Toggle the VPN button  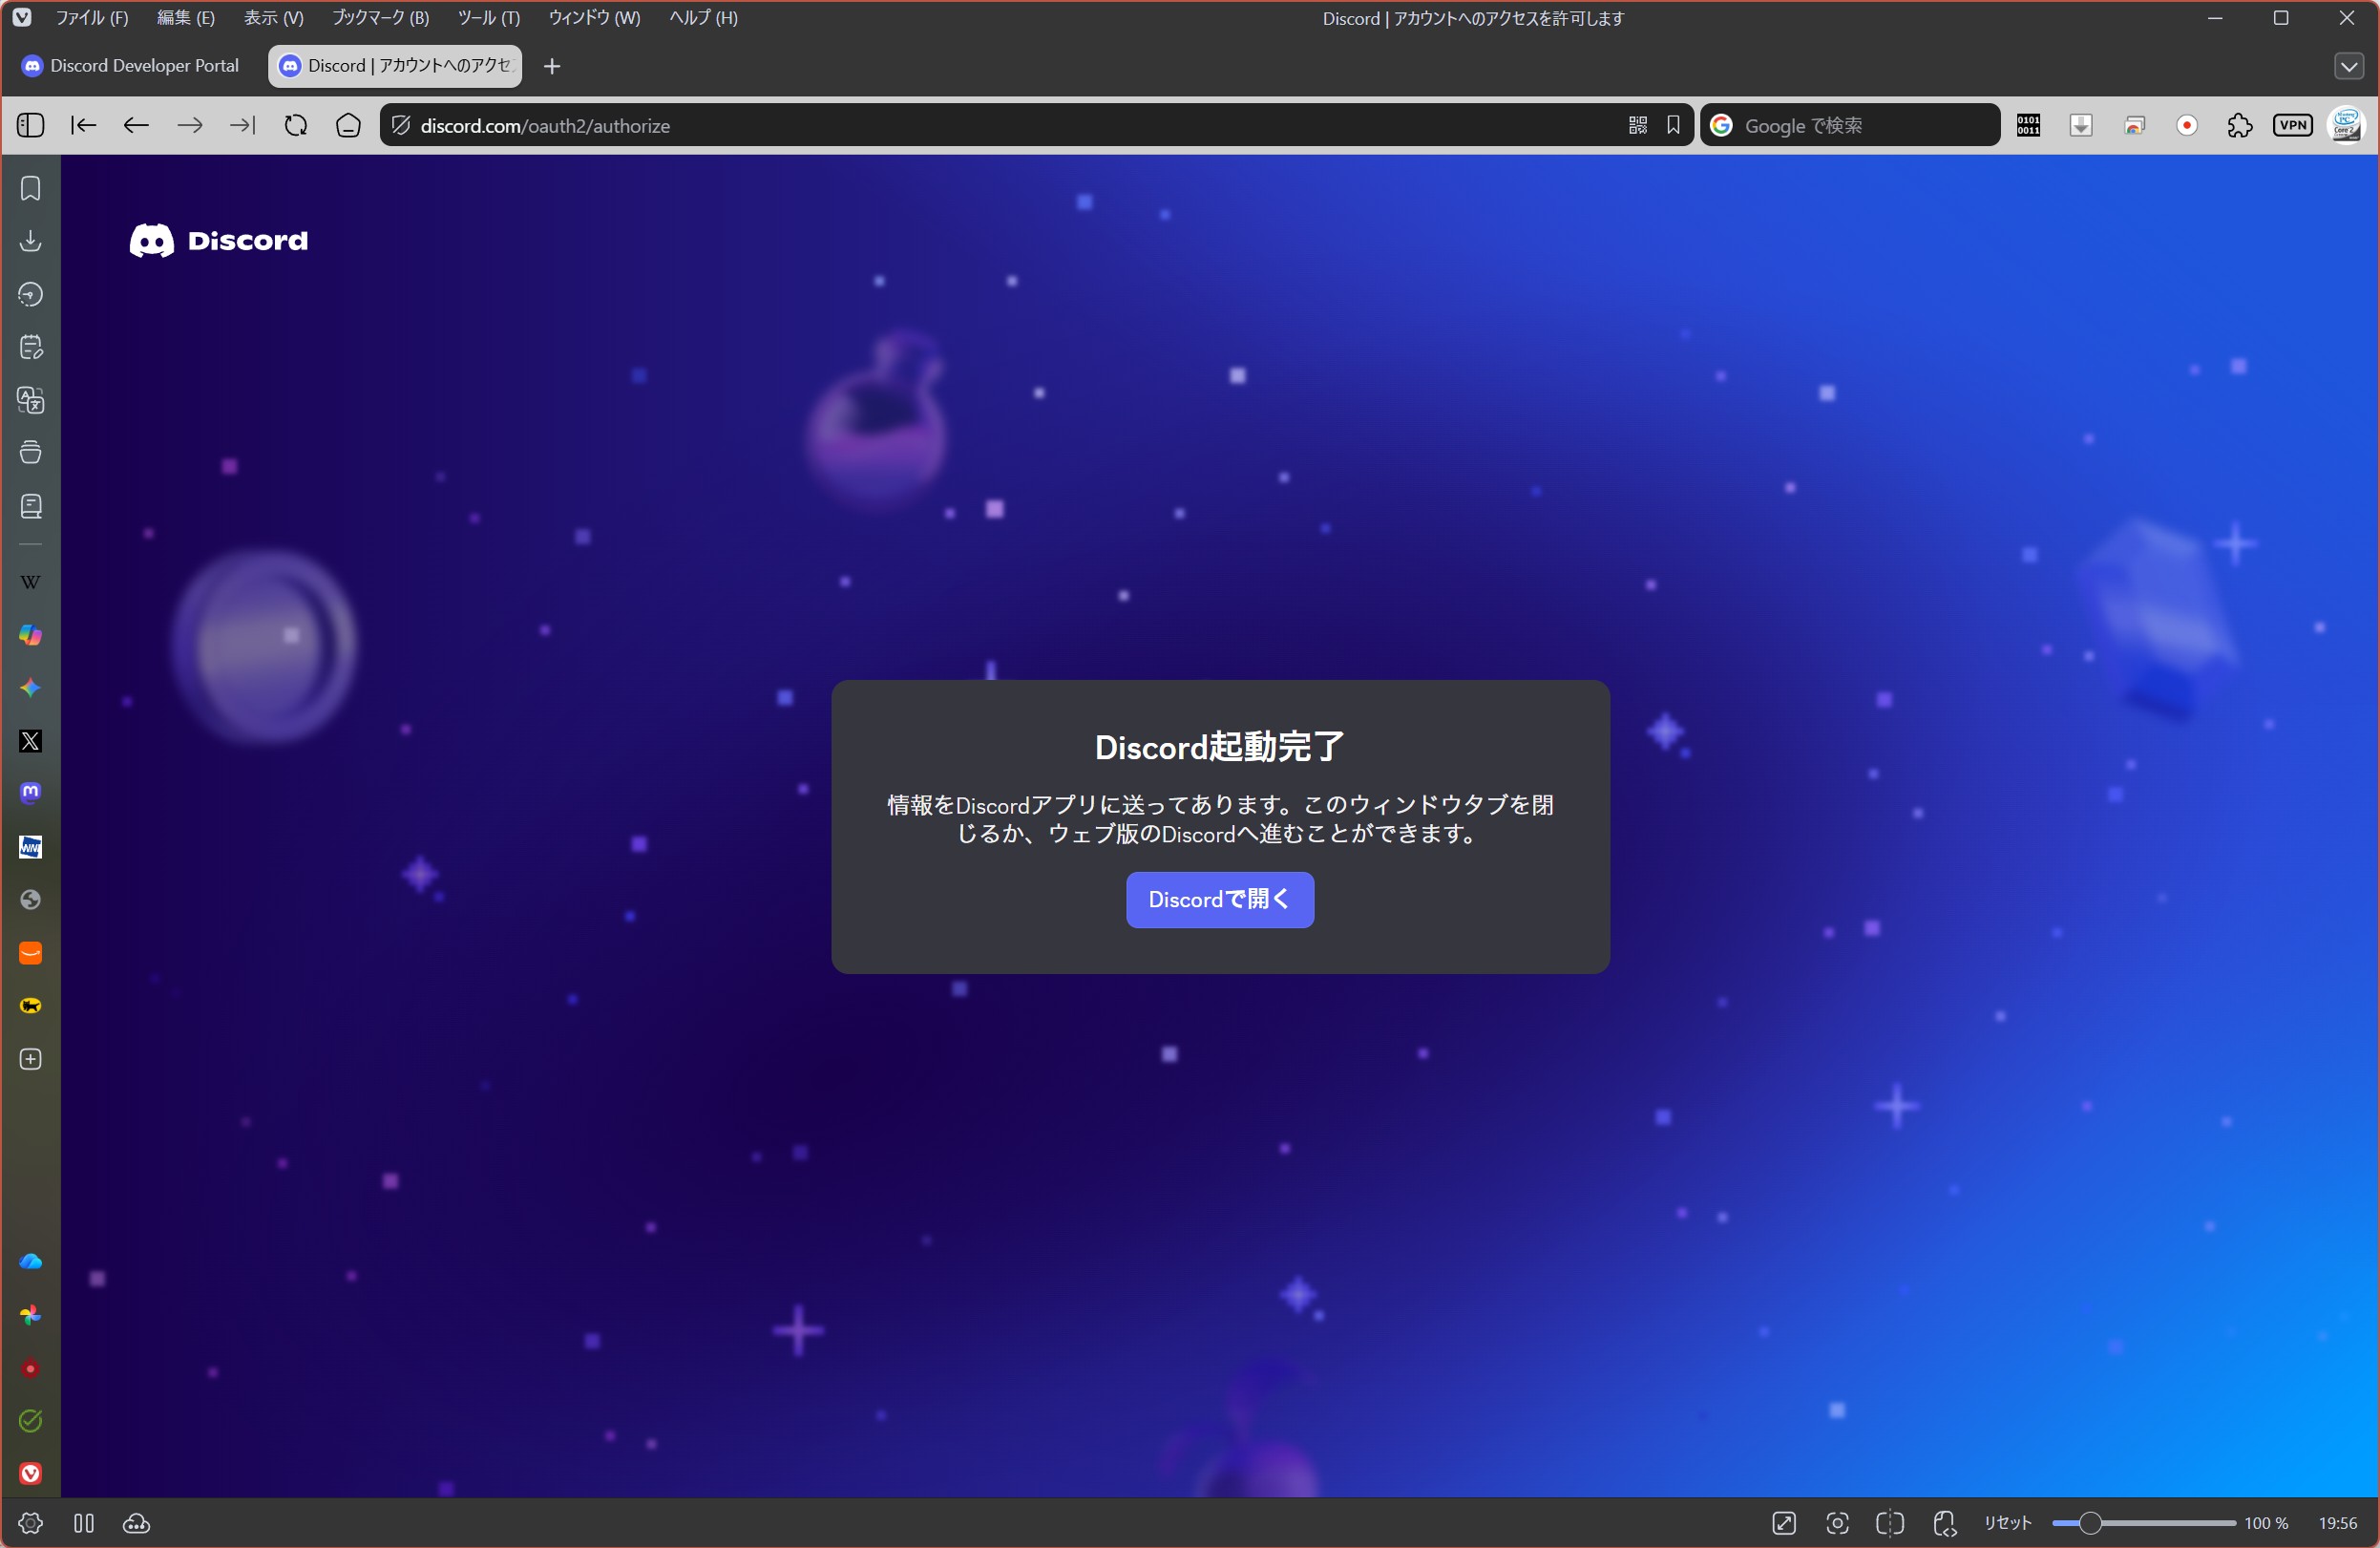click(2293, 125)
